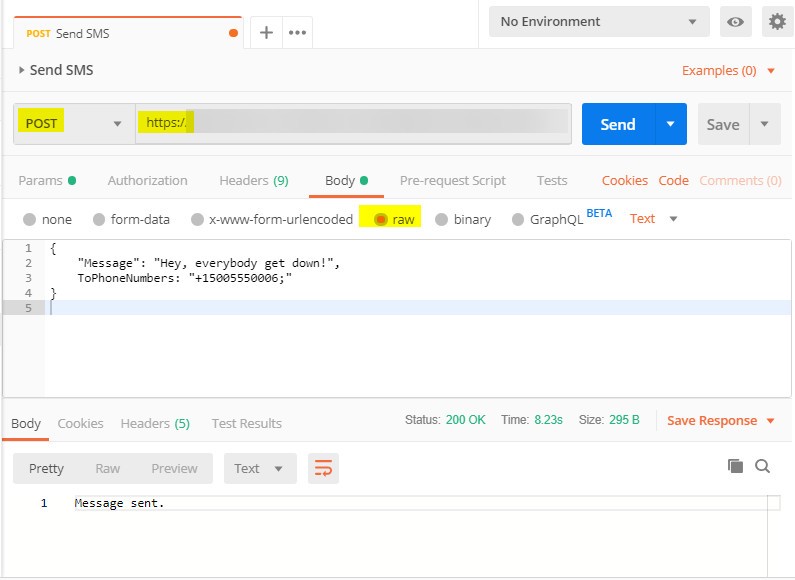
Task: Place cursor on empty editor line 5
Action: pyautogui.click(x=419, y=308)
